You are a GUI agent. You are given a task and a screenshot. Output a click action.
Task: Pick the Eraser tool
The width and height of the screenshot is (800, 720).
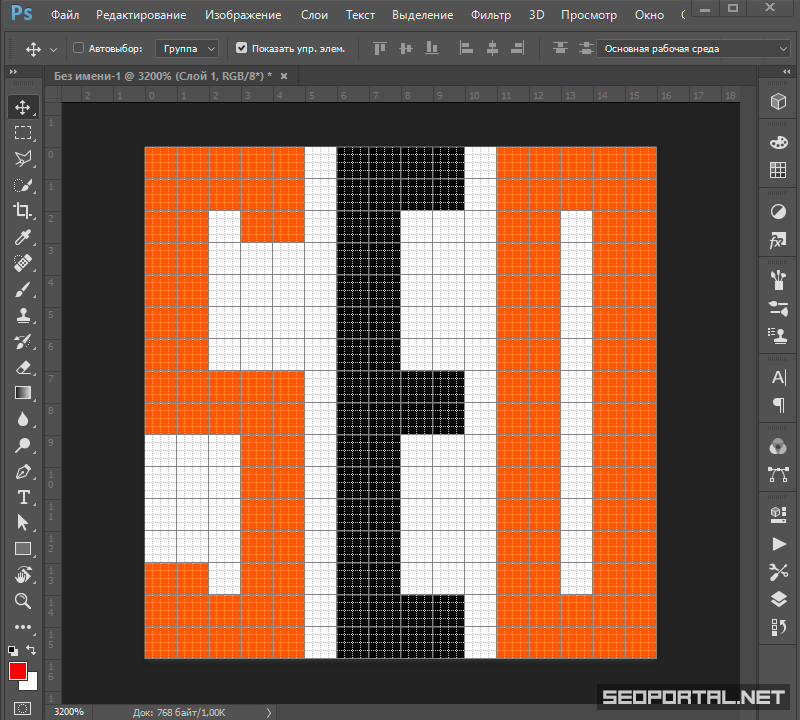[22, 367]
